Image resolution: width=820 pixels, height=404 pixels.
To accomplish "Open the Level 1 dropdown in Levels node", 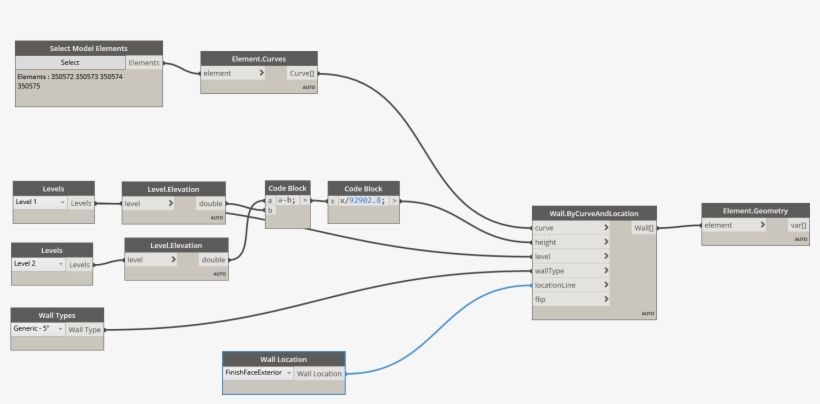I will click(40, 203).
